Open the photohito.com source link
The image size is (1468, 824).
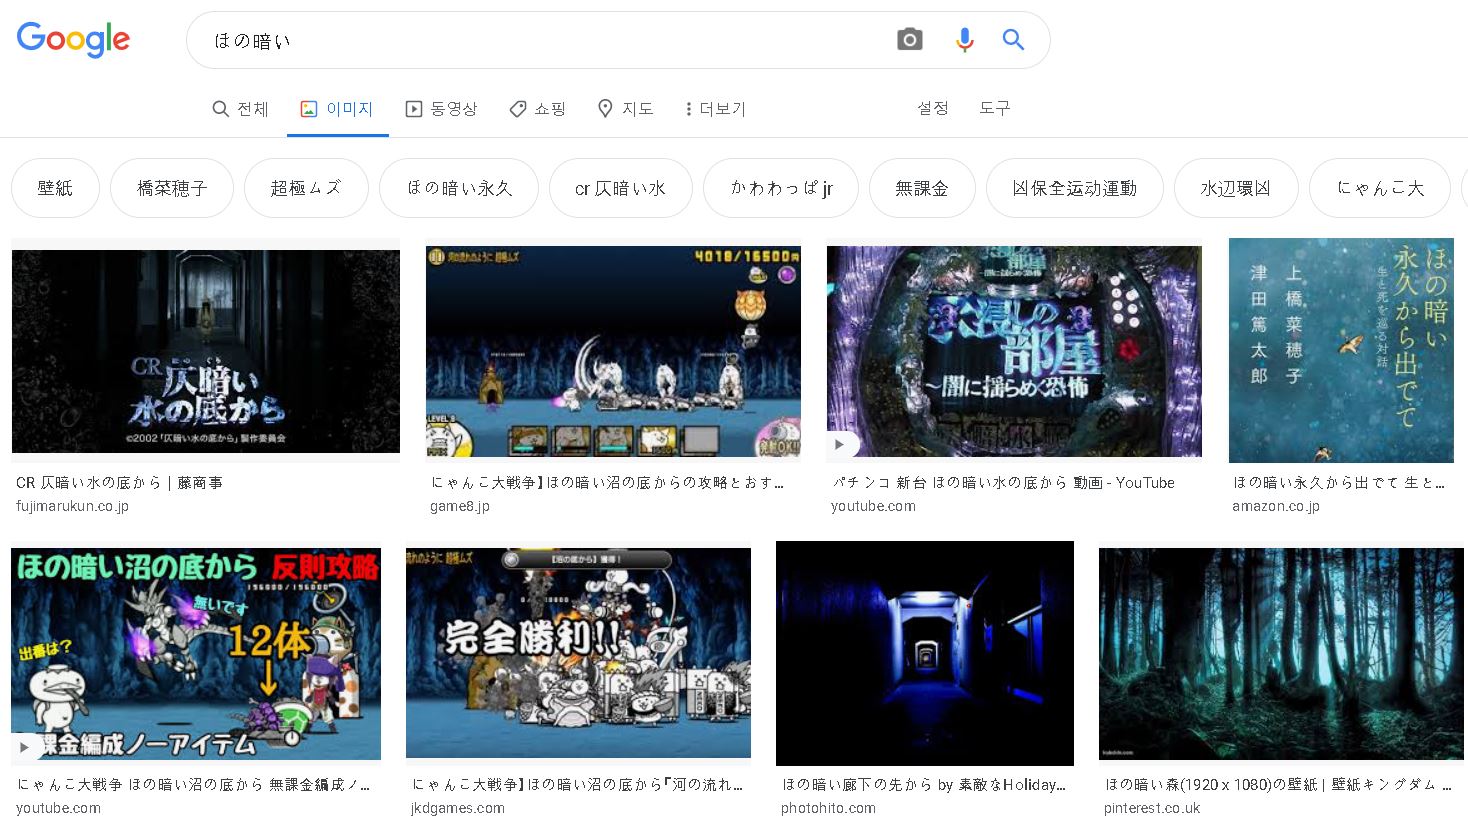click(x=828, y=808)
